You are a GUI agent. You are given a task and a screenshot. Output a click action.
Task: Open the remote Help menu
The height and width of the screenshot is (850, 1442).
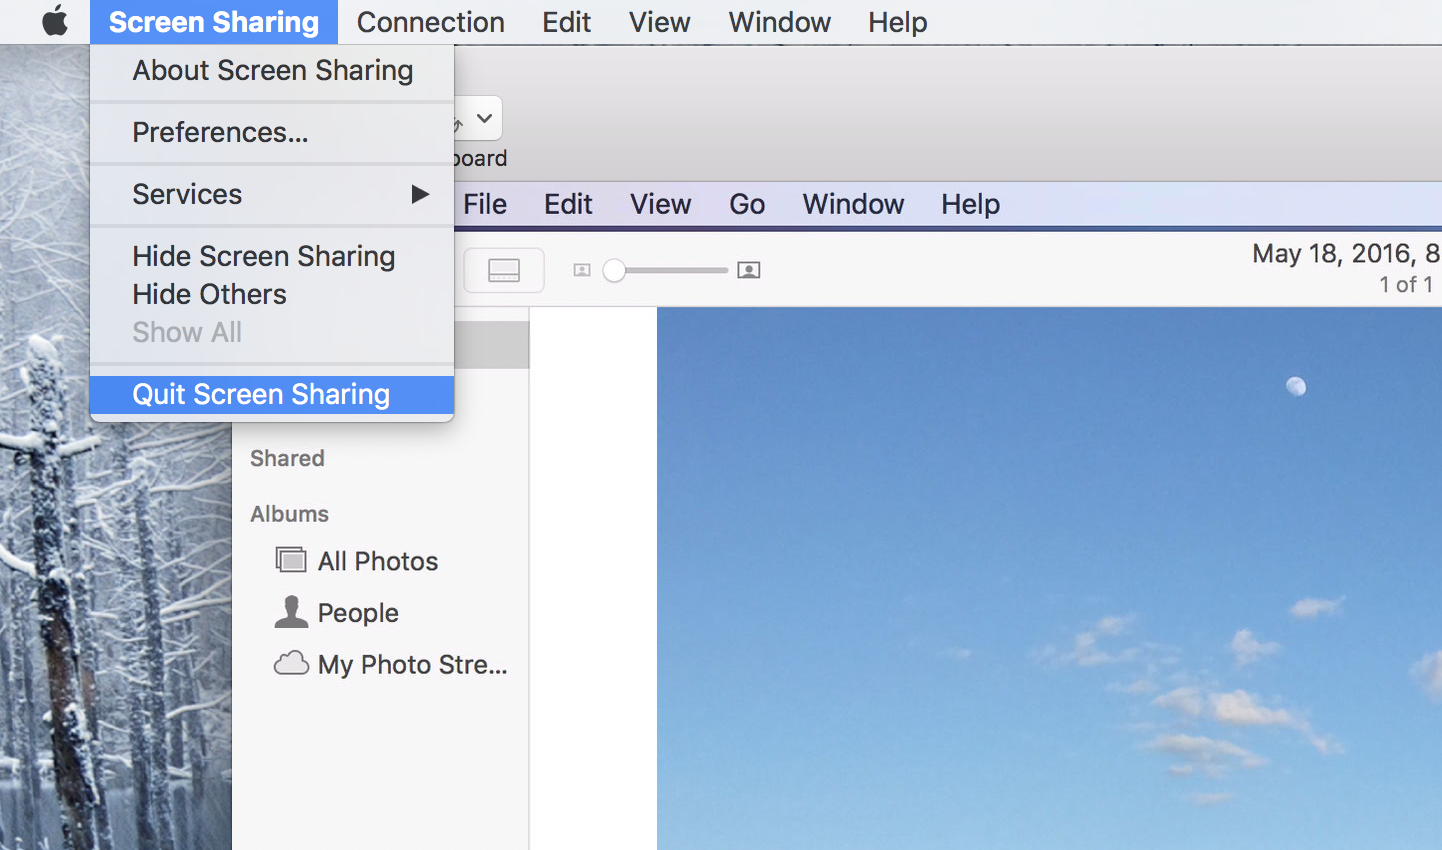(x=970, y=204)
